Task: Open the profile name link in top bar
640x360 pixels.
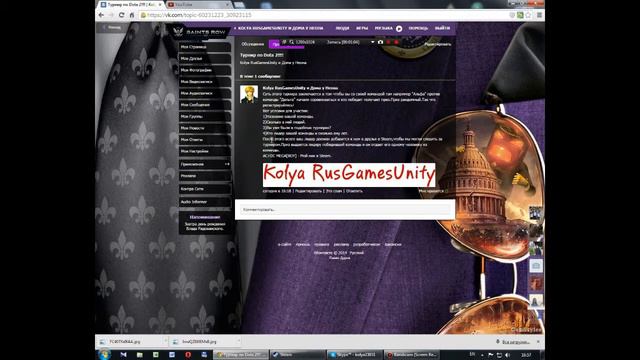Action: 281,28
